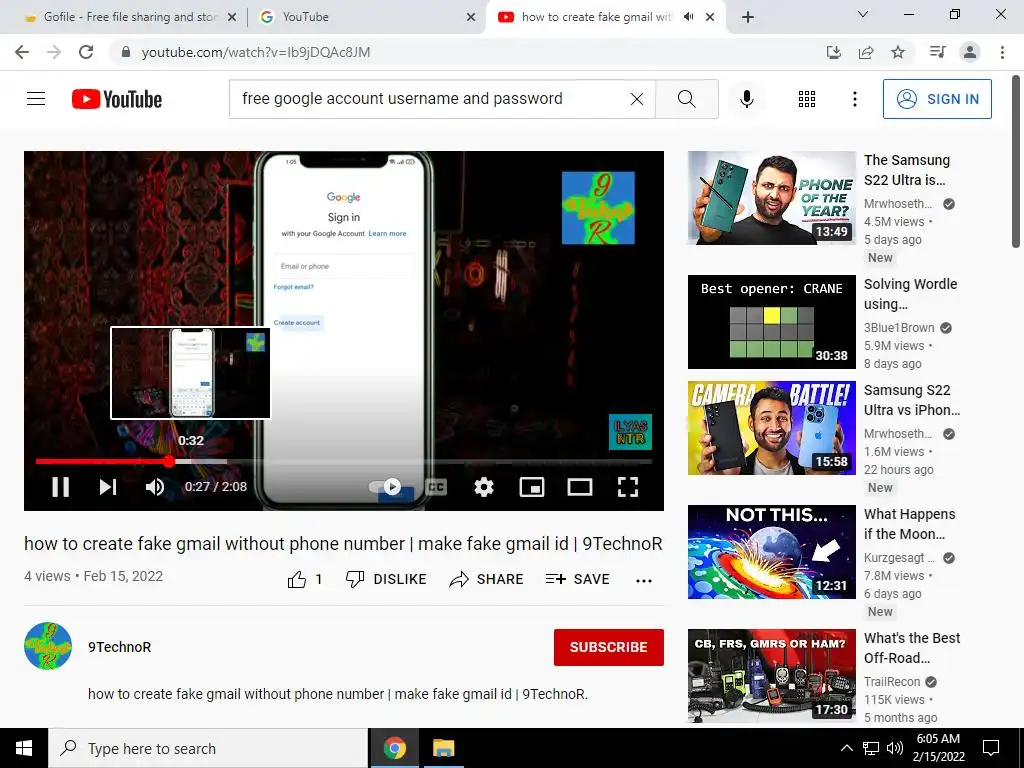The image size is (1024, 768).
Task: Clear the search box with X icon
Action: pos(637,99)
